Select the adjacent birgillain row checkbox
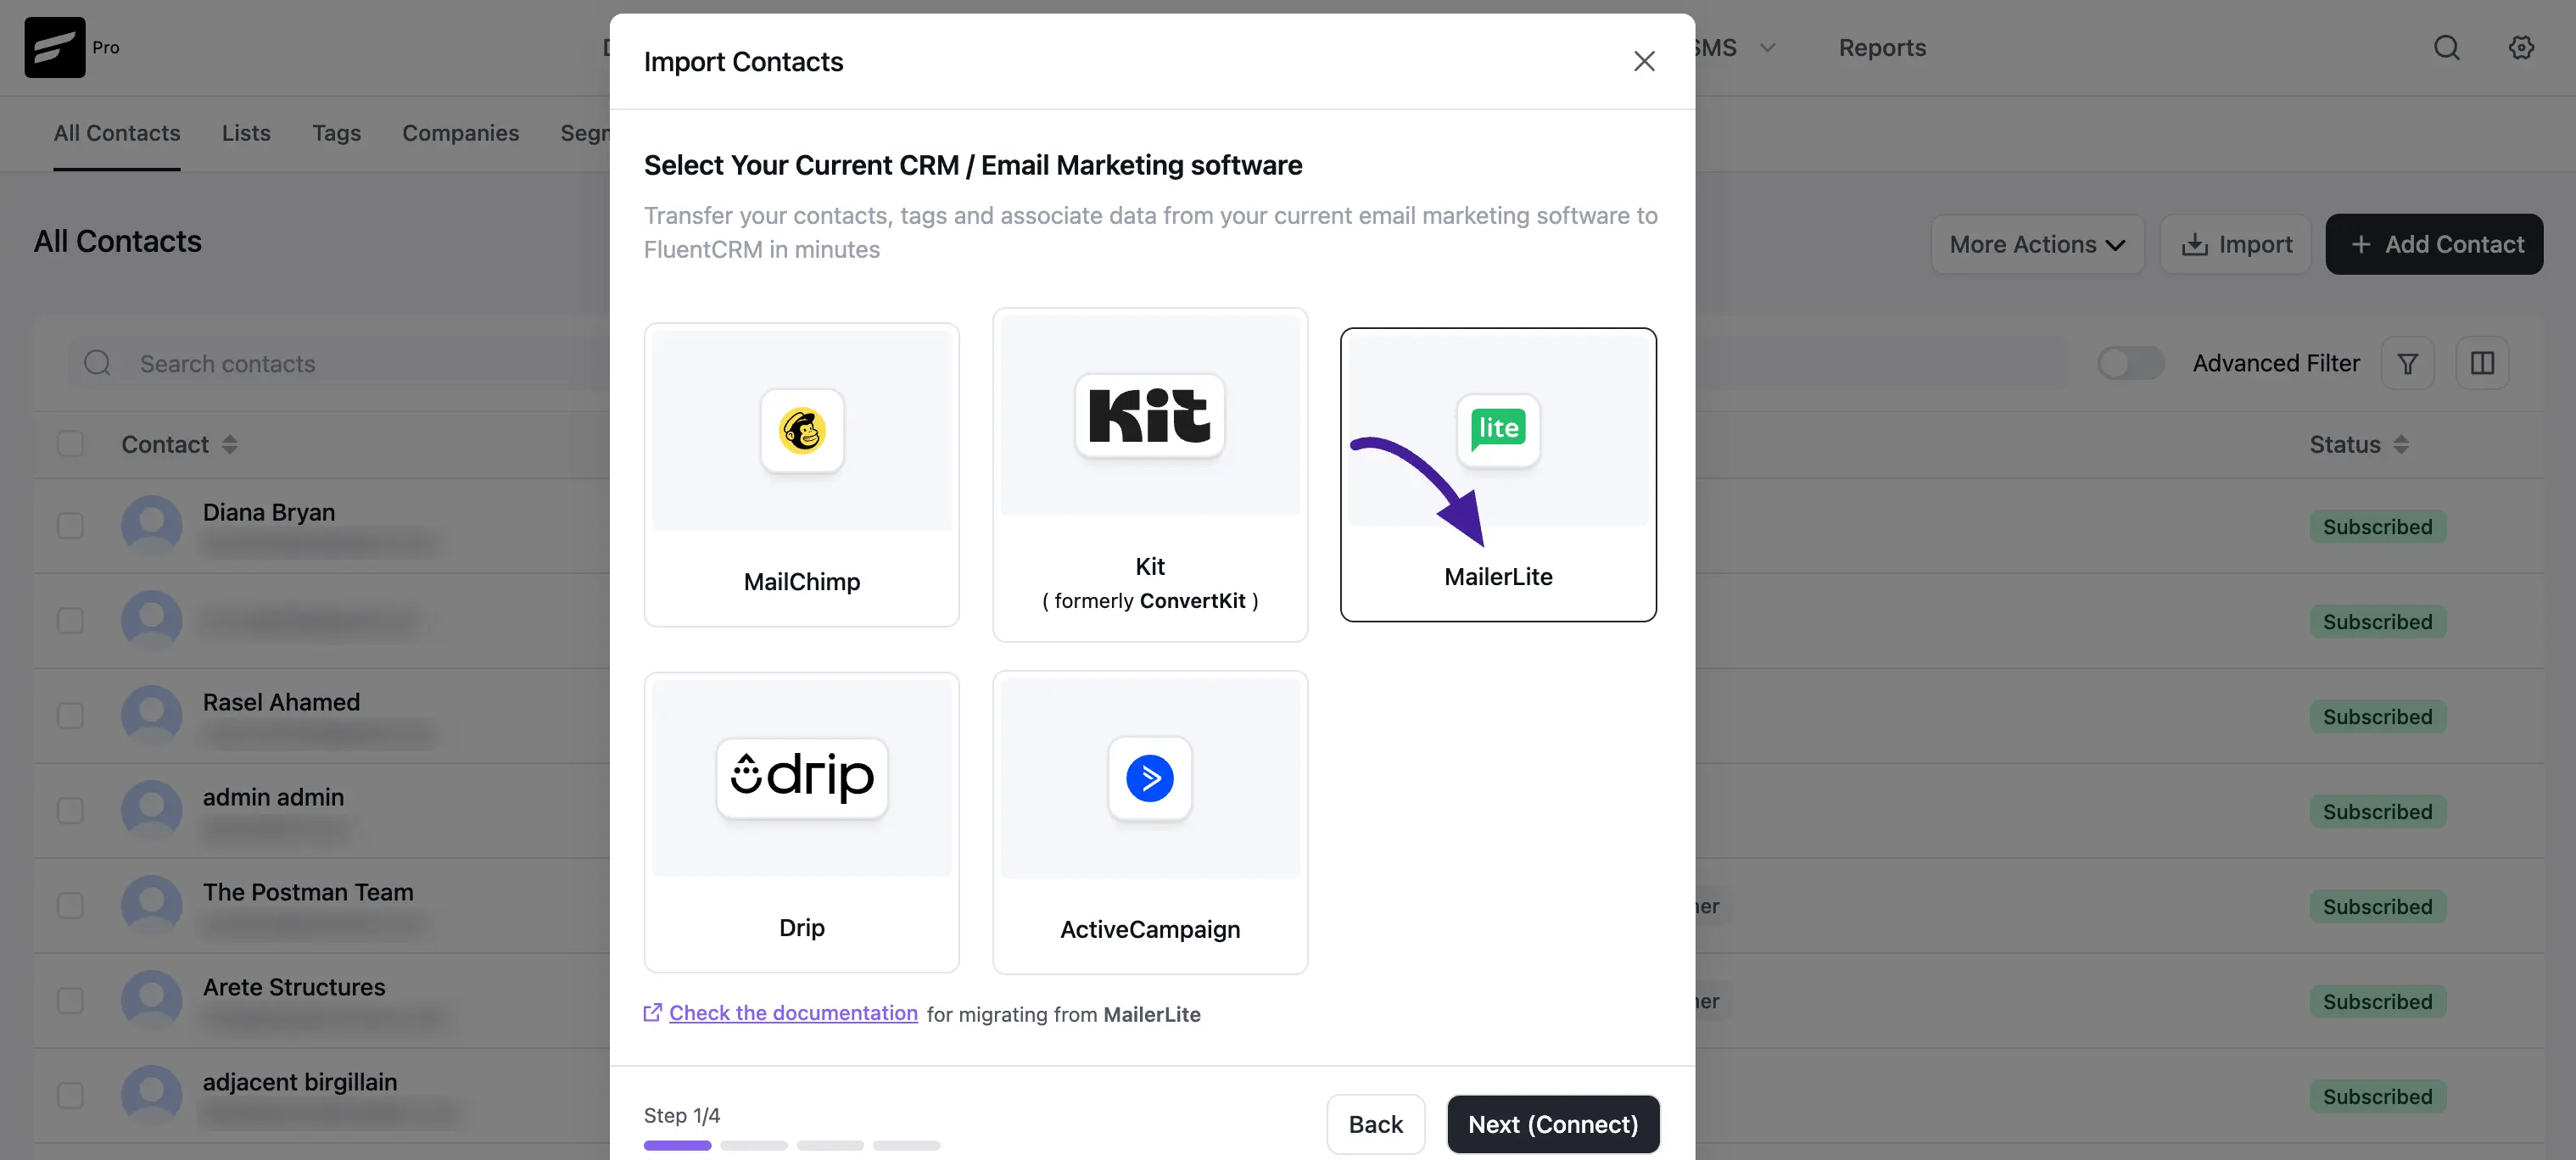Screen dimensions: 2576x1160 coord(70,1095)
